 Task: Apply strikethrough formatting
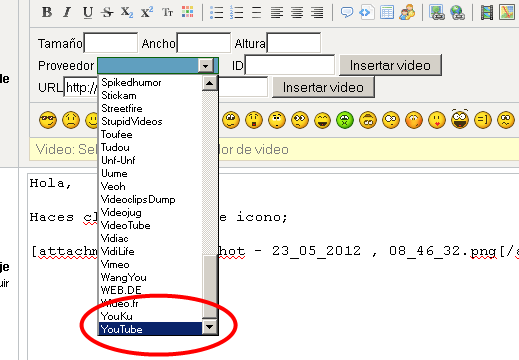107,13
